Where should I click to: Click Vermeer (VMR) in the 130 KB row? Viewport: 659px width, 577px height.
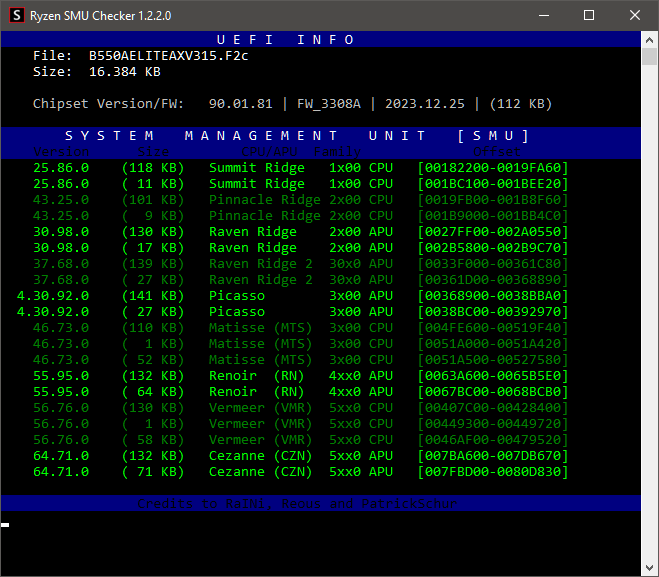point(261,407)
